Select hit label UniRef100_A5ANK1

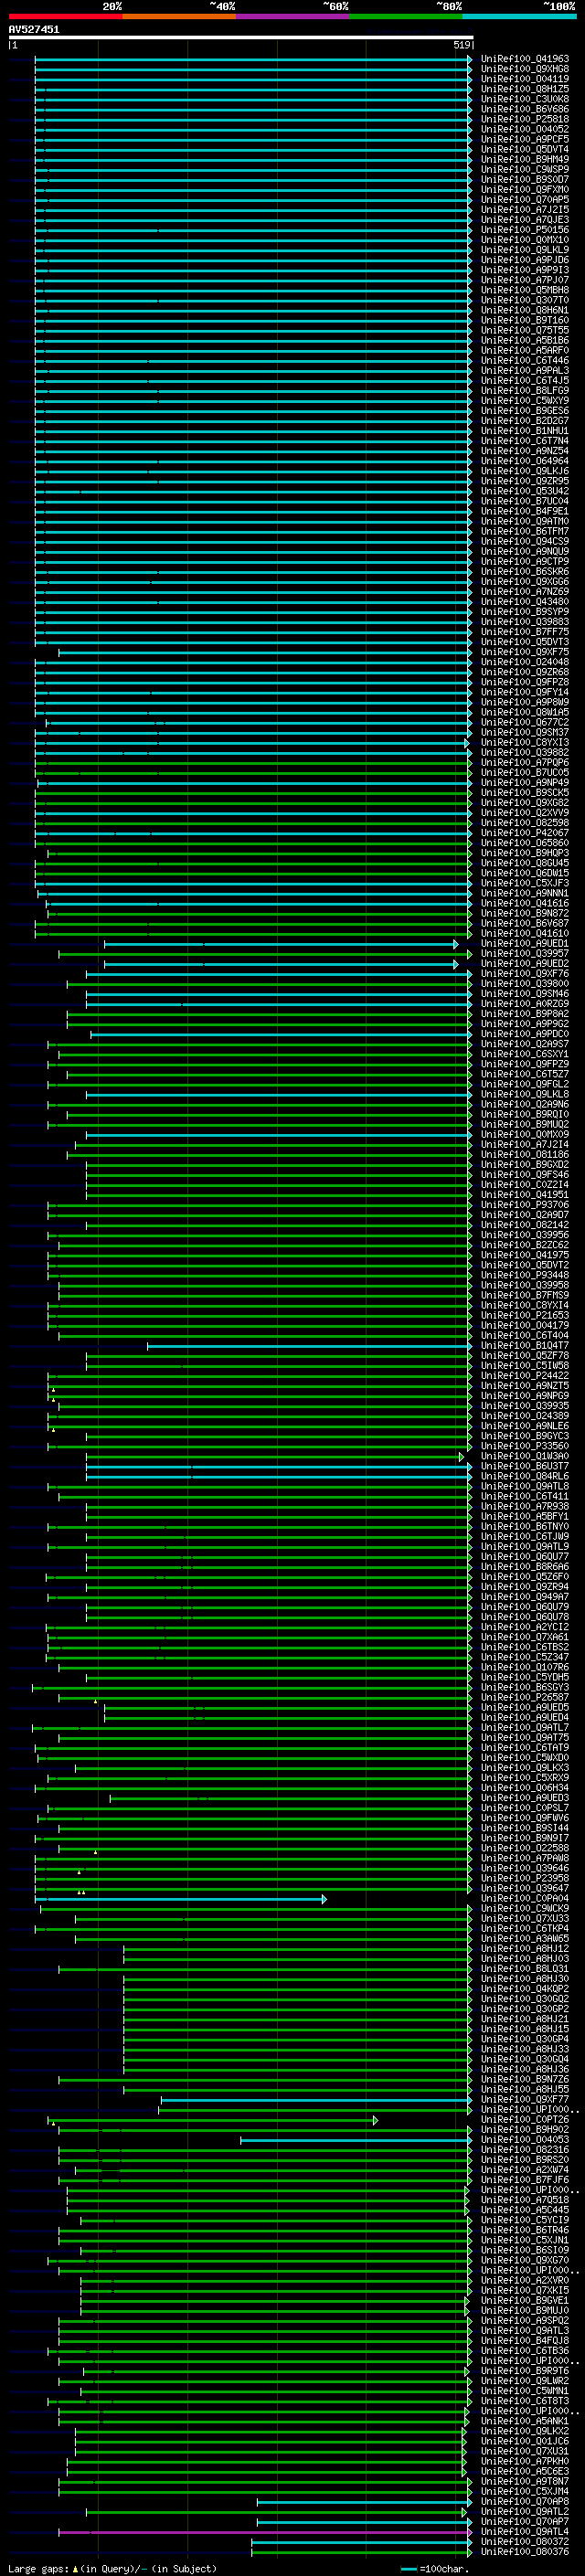tap(524, 2421)
